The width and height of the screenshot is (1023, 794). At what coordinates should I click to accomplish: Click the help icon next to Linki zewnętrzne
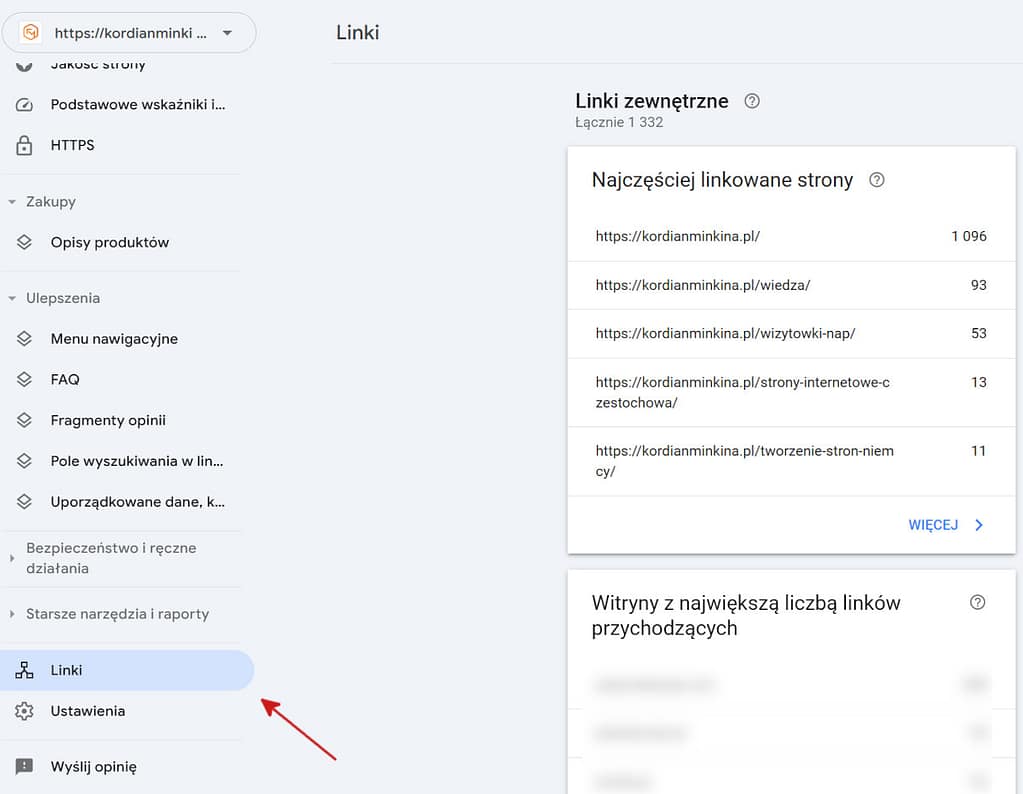(x=752, y=100)
